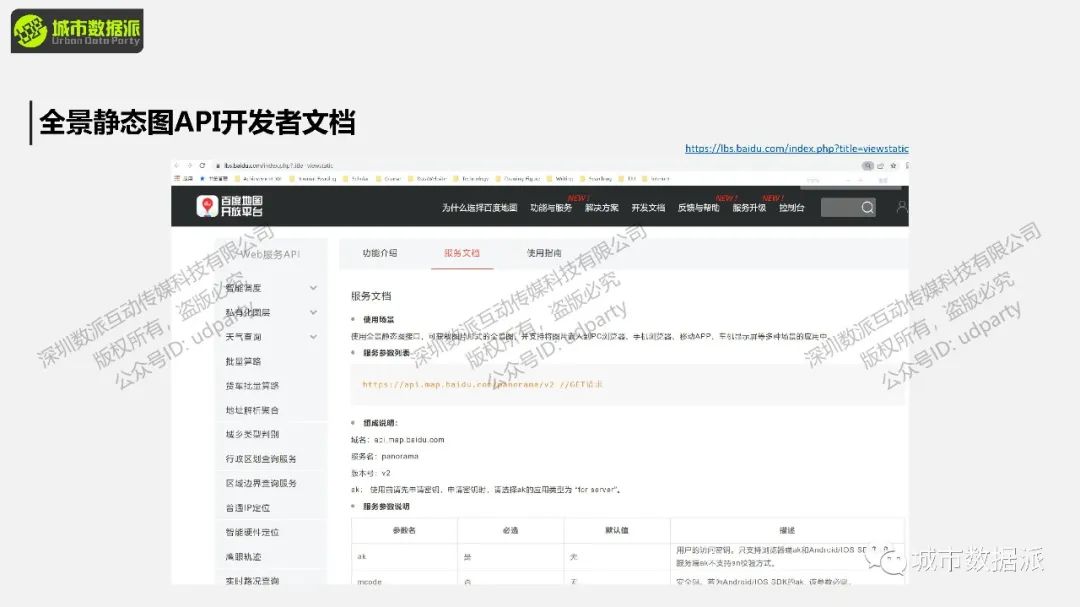Click the 服务文档 section heading
This screenshot has height=607, width=1080.
[x=371, y=296]
